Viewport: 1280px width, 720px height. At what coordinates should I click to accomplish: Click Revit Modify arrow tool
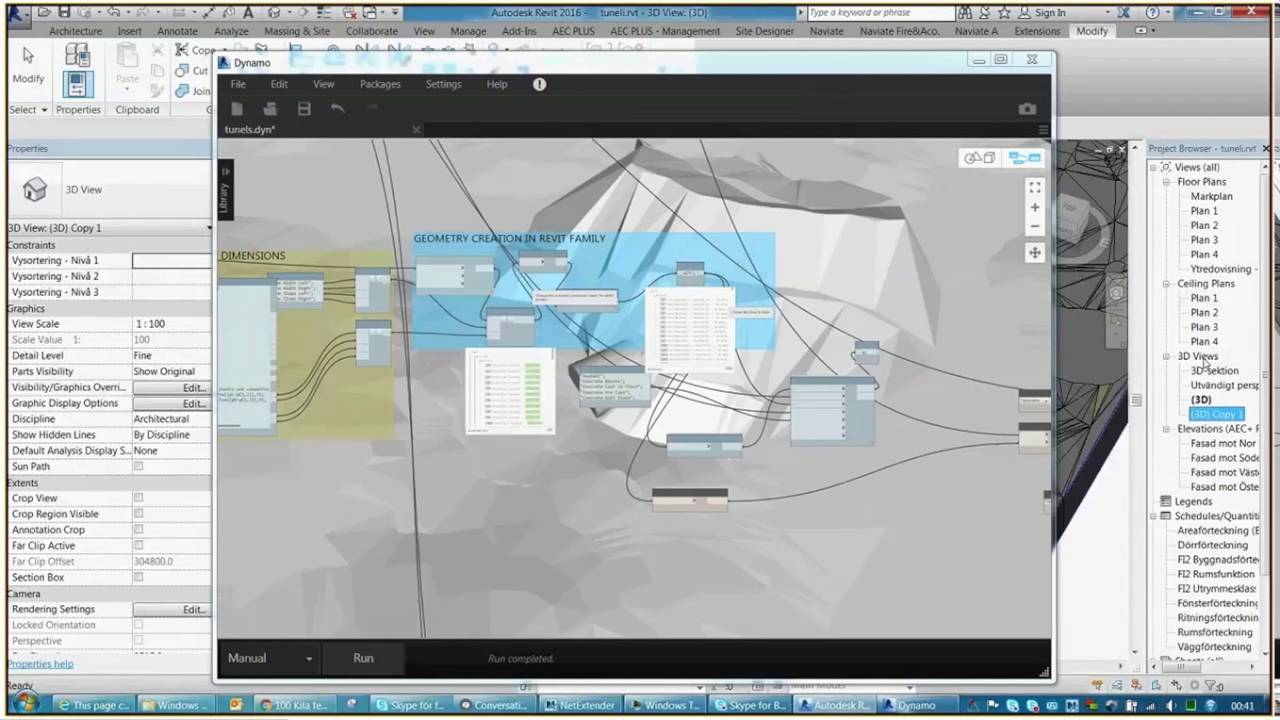point(28,63)
